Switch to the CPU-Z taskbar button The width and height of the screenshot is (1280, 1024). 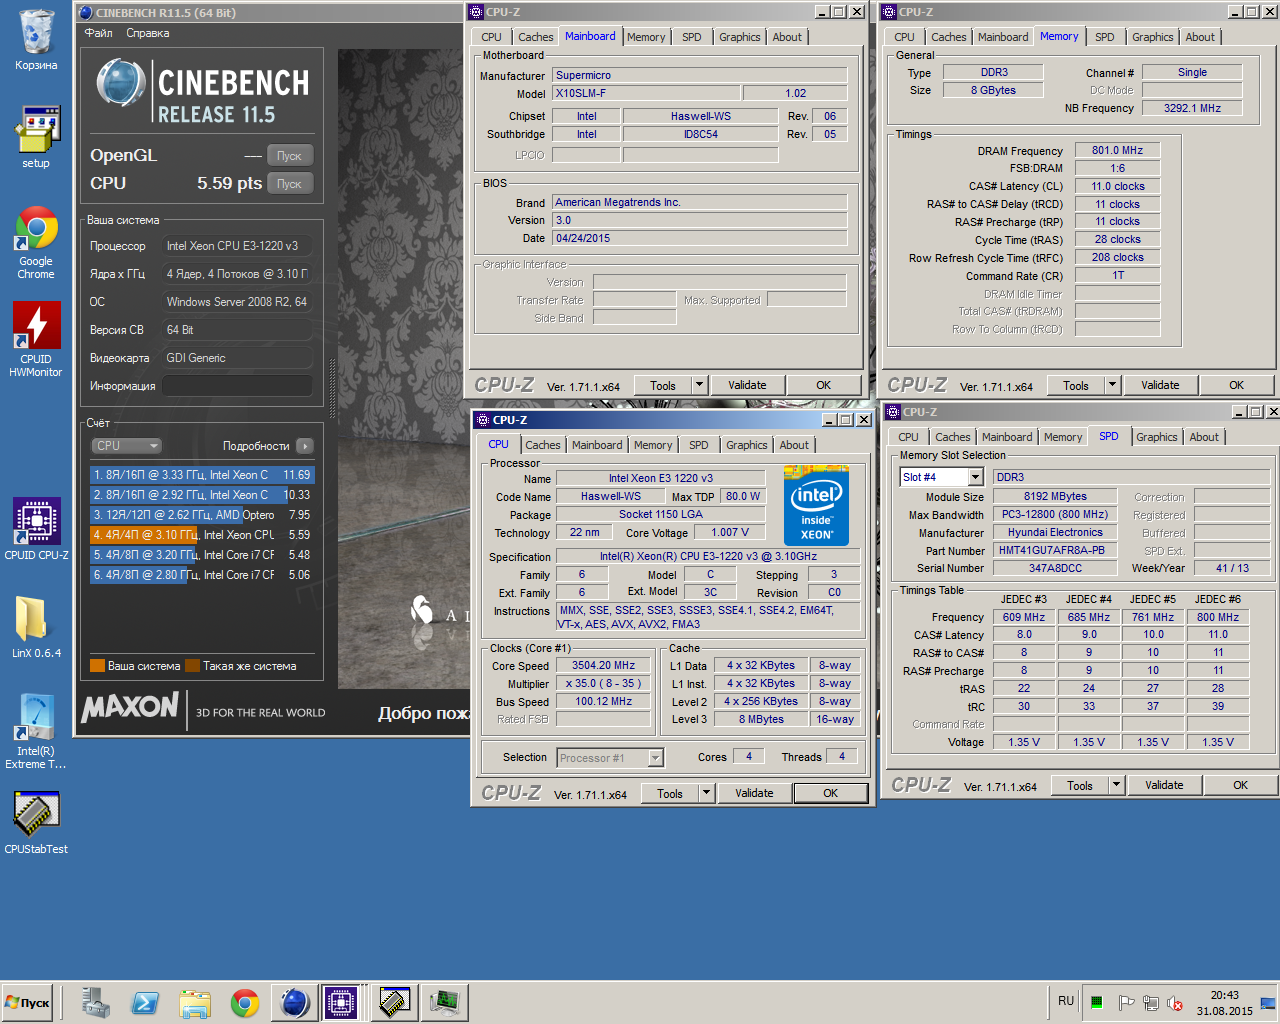(x=341, y=1003)
